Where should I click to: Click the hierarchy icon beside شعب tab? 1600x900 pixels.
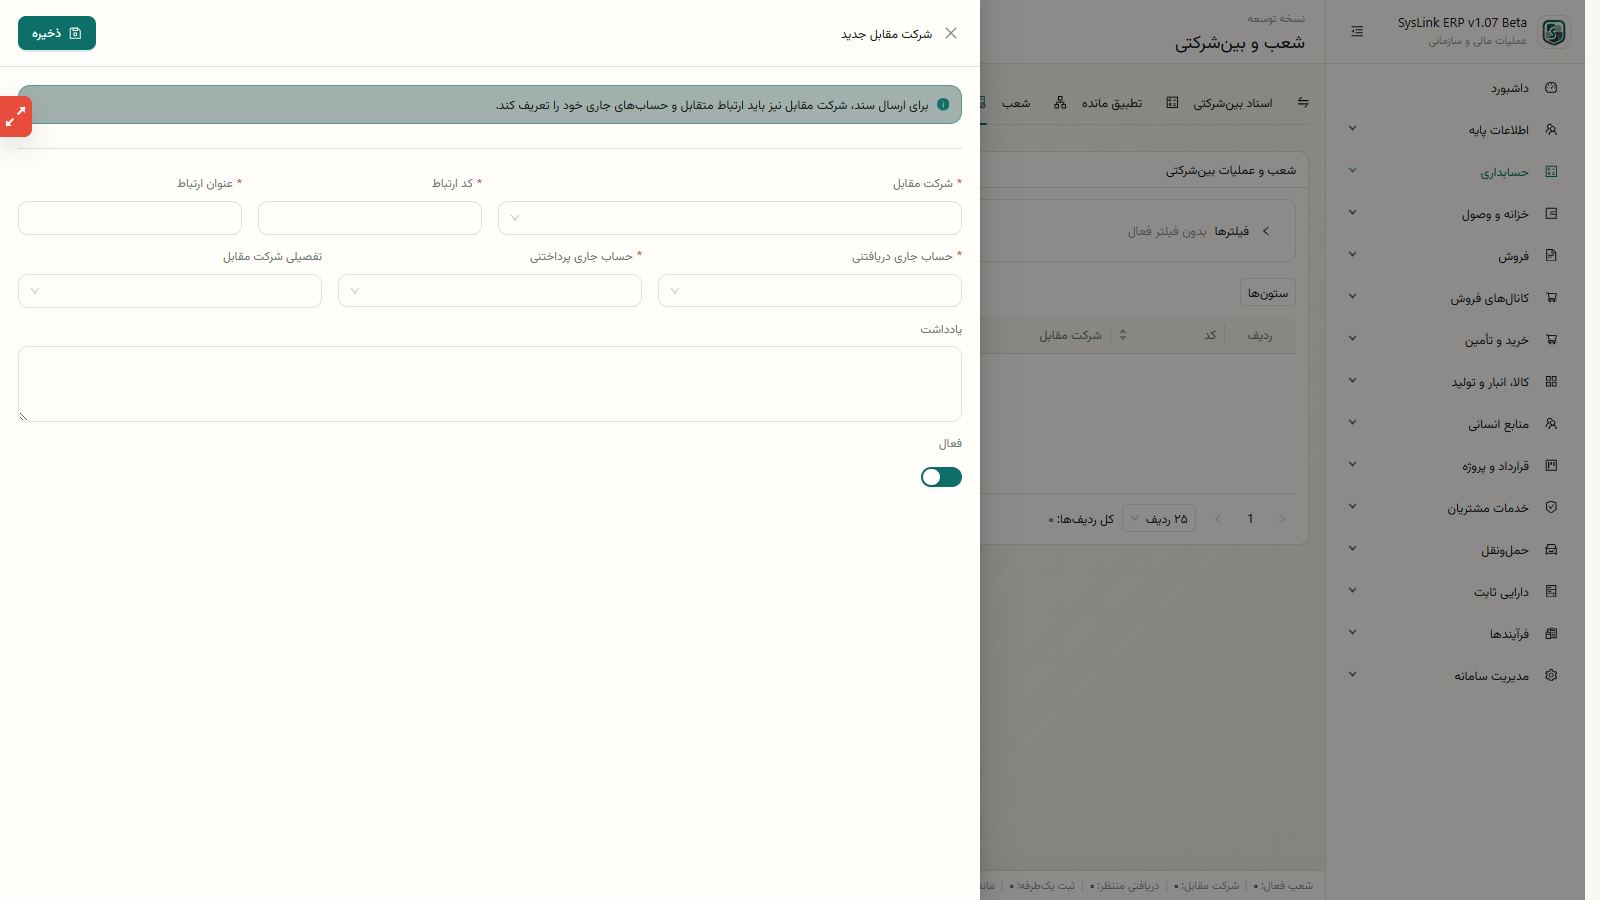1060,103
